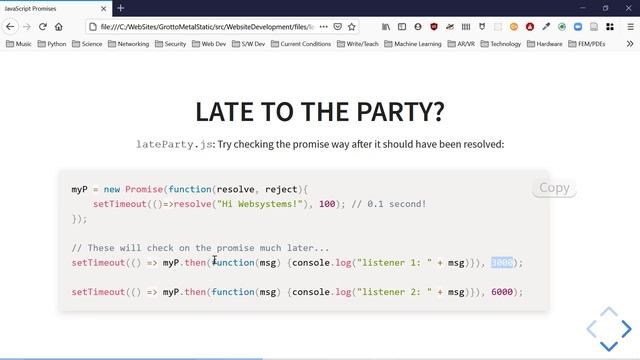
Task: Click the 'LATE TO THE PARTY?' heading
Action: pyautogui.click(x=320, y=111)
